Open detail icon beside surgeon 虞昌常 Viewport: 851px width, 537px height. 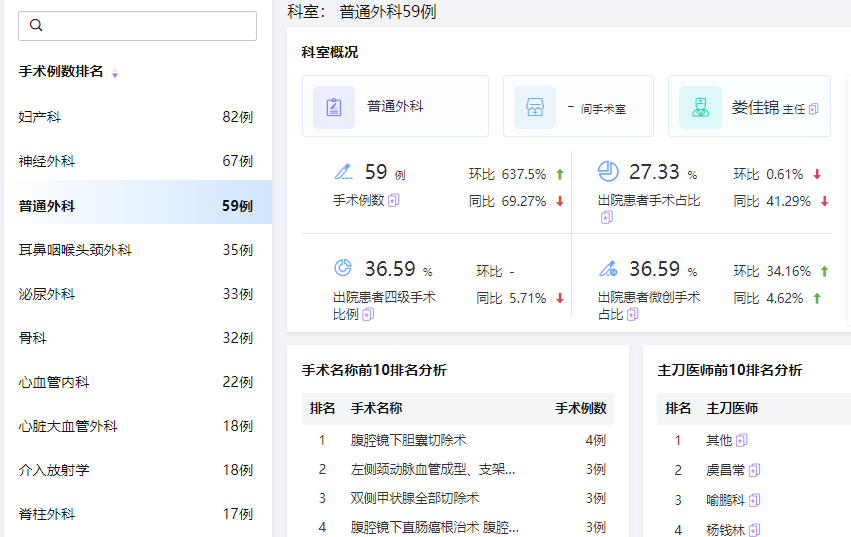(754, 470)
